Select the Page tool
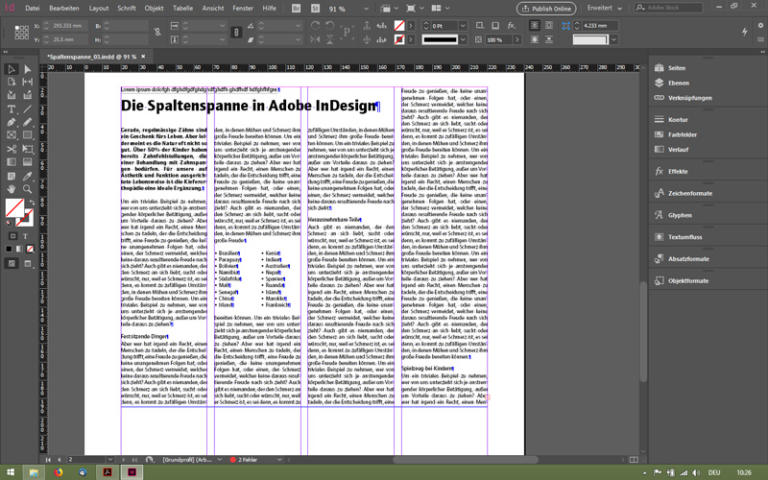 pyautogui.click(x=11, y=82)
